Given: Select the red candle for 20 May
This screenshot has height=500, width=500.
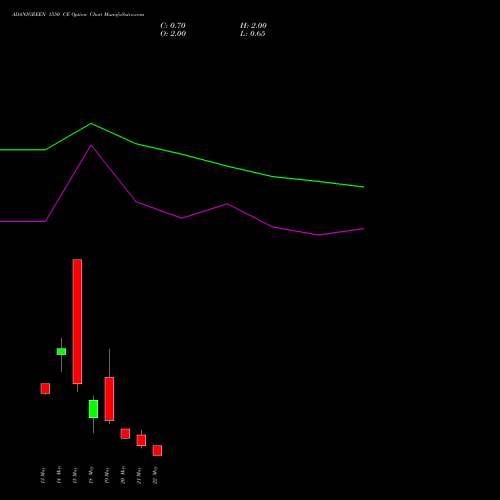Looking at the screenshot, I should point(125,434).
